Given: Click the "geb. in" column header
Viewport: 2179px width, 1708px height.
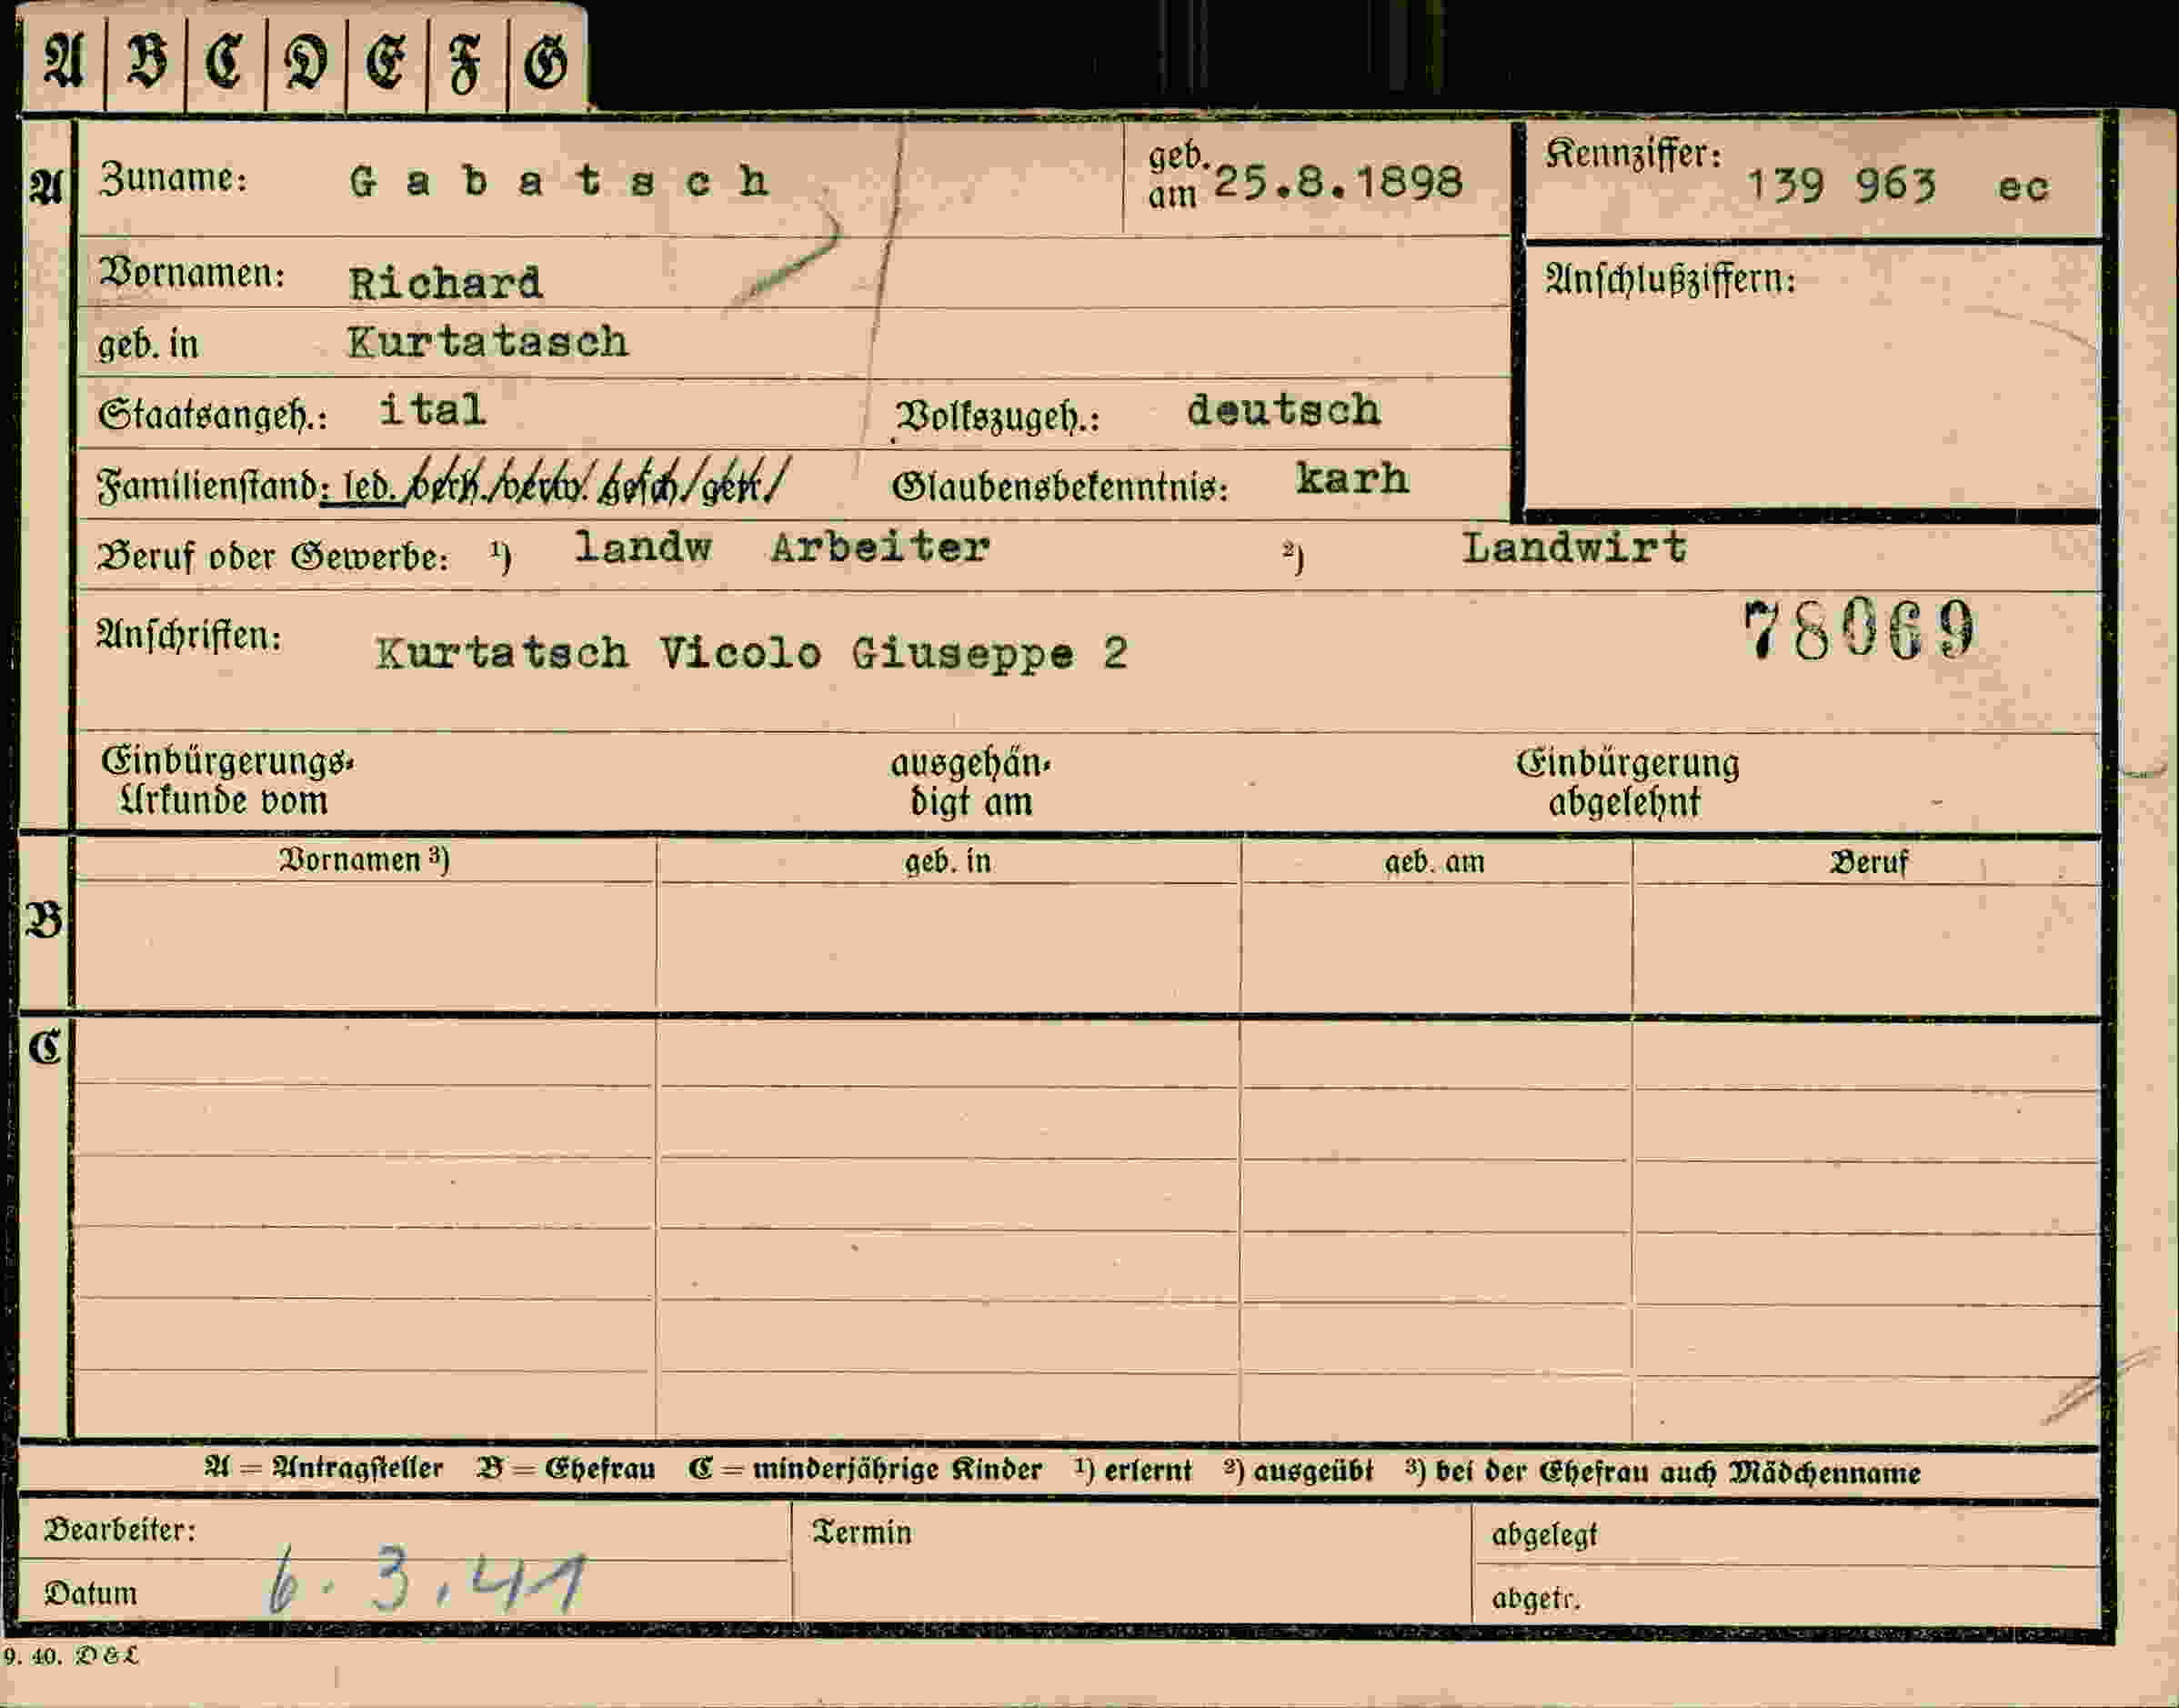Looking at the screenshot, I should coord(948,861).
